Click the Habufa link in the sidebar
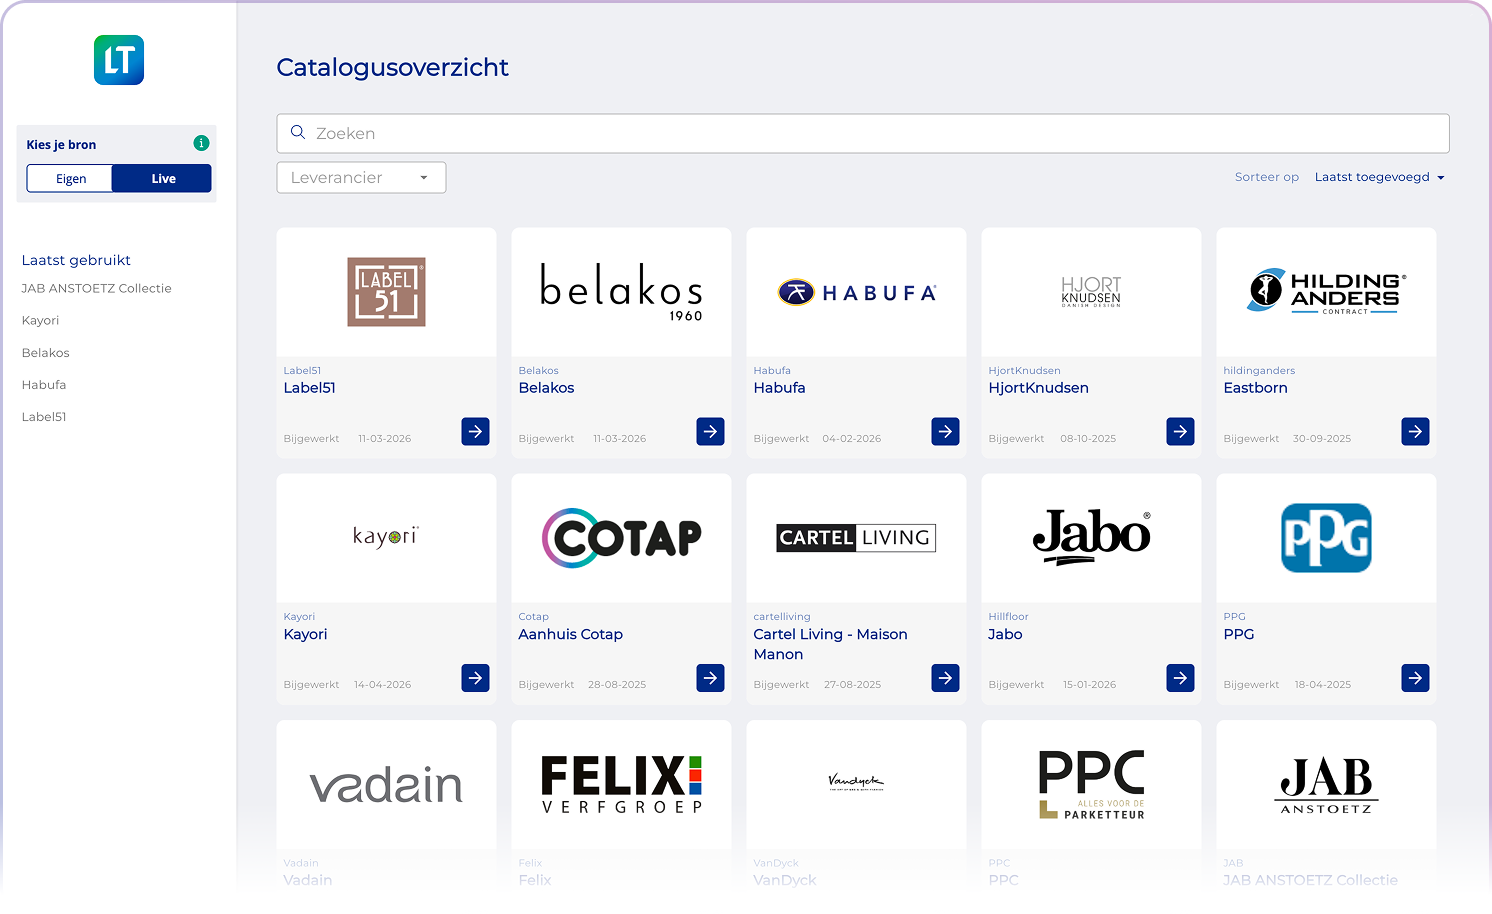 [43, 384]
